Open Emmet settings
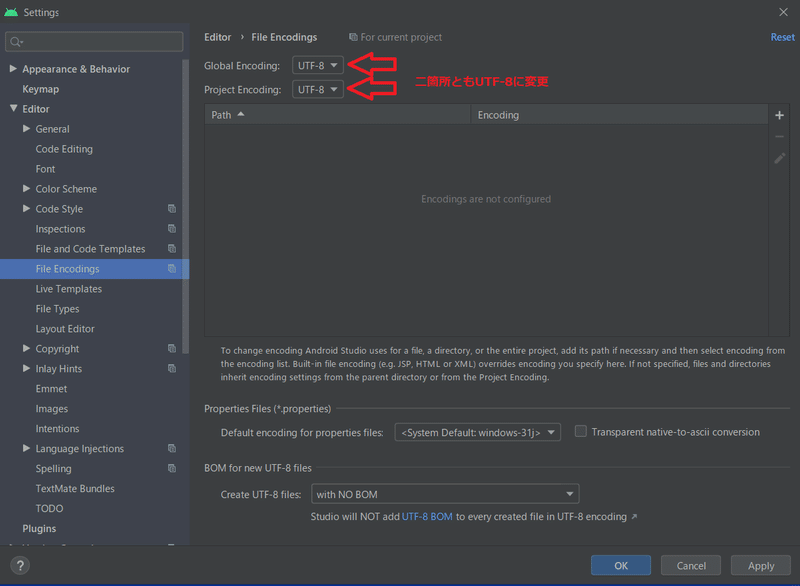Screen dimensions: 800x586 pyautogui.click(x=51, y=389)
